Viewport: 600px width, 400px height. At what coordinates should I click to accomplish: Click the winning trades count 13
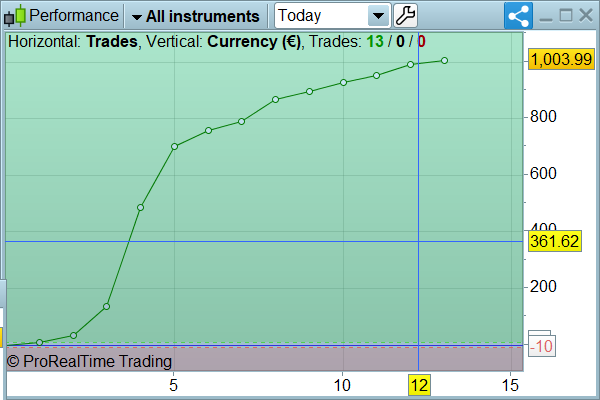(375, 41)
